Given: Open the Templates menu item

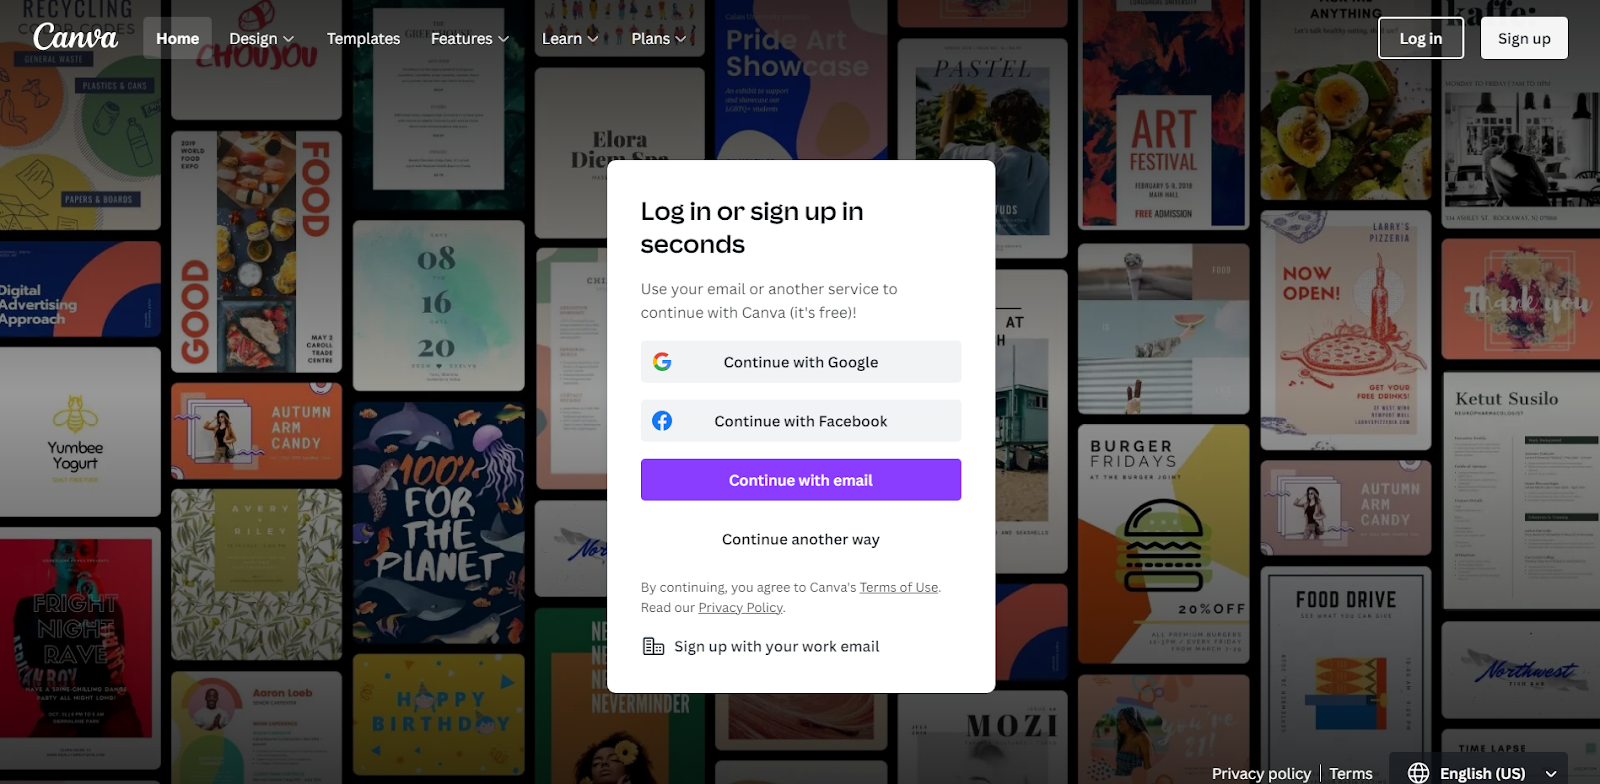Looking at the screenshot, I should click(363, 38).
